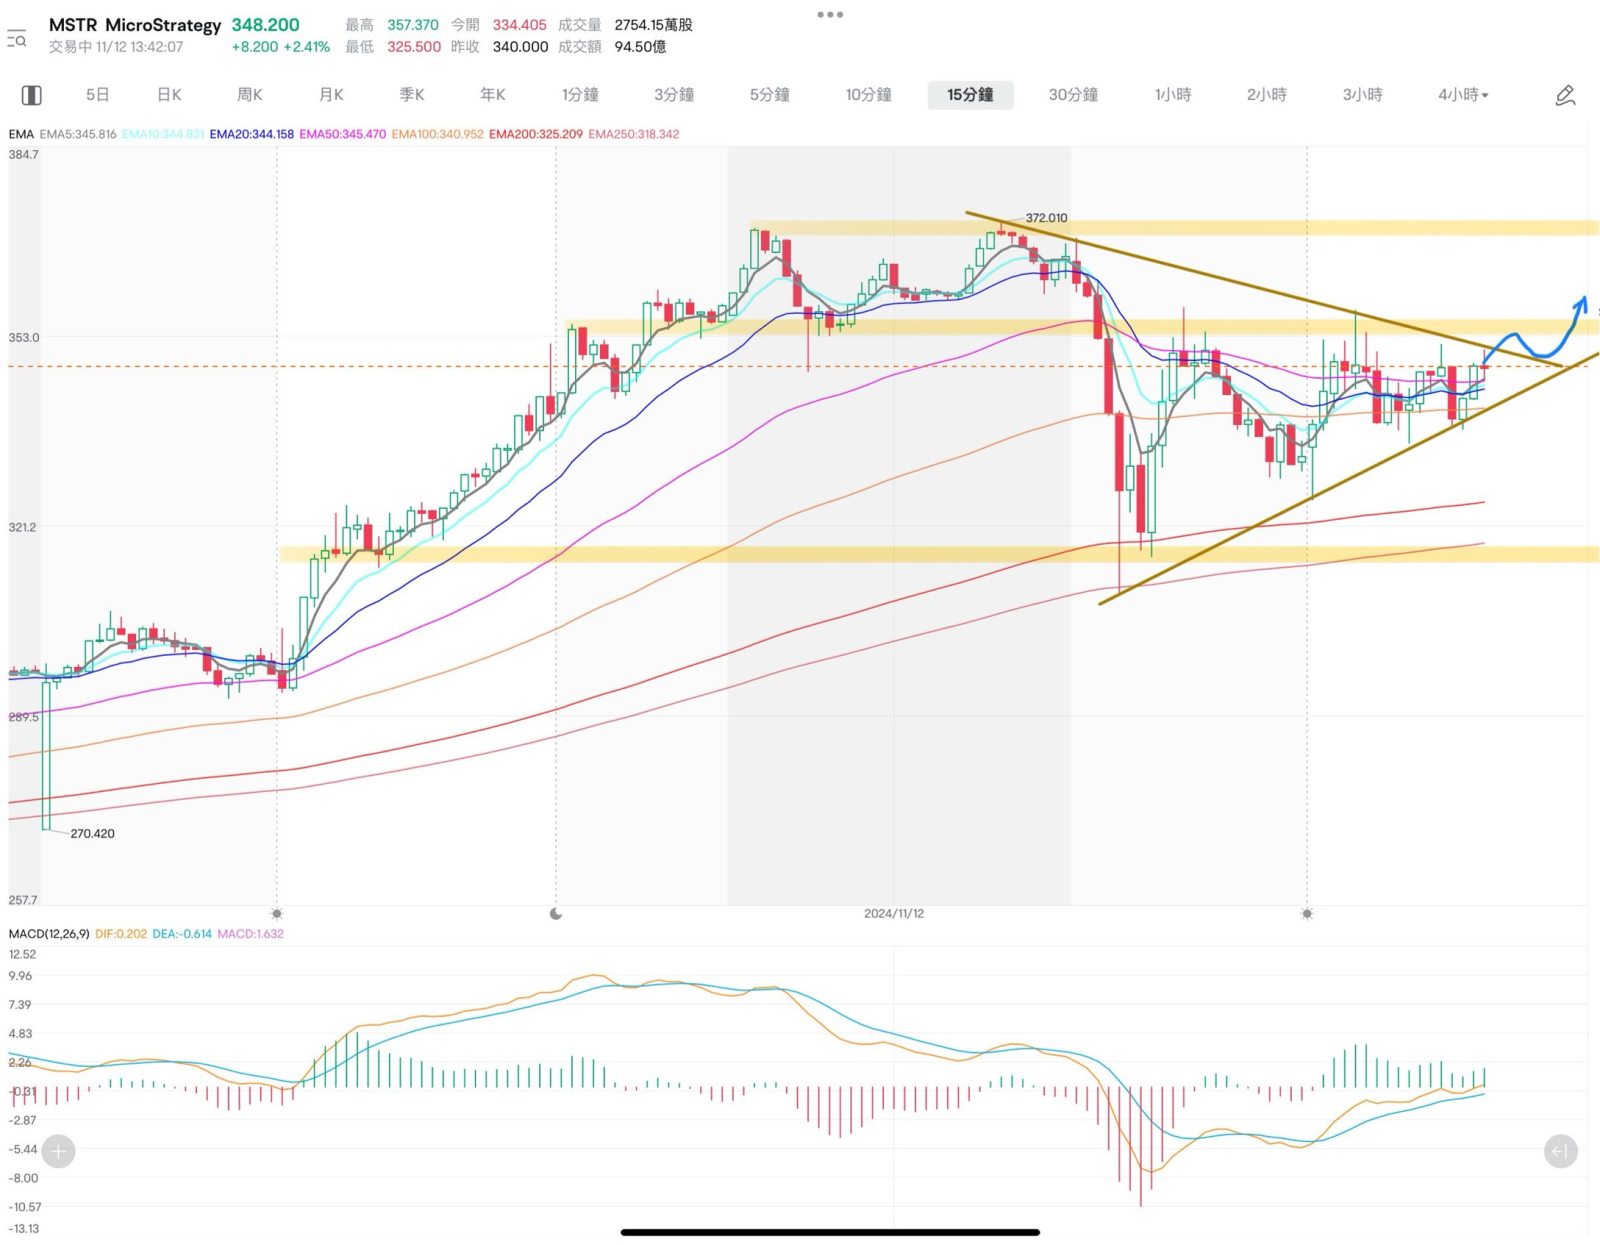The height and width of the screenshot is (1245, 1600).
Task: Click the EMA200:325.209 legend value
Action: (536, 134)
